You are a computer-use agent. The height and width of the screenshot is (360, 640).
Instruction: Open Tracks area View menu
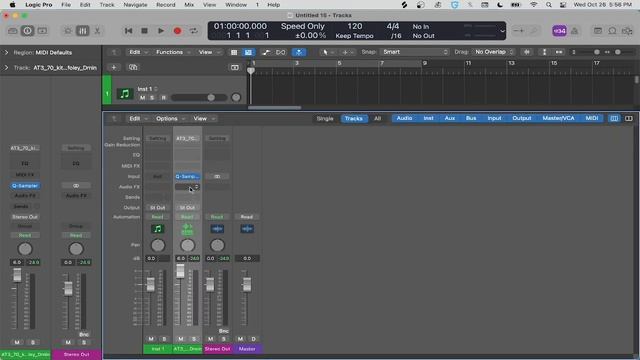click(209, 52)
